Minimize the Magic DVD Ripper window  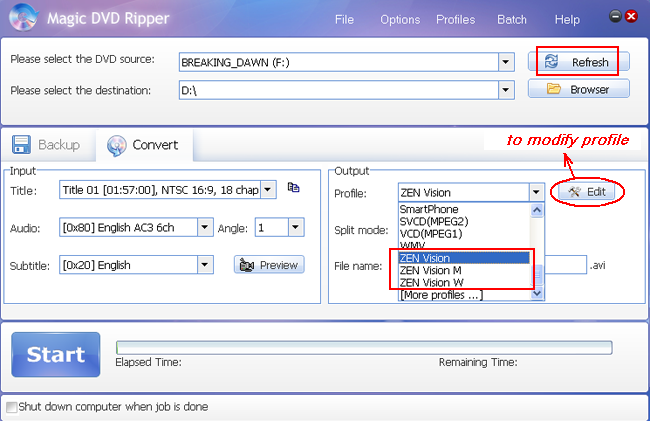coord(615,17)
